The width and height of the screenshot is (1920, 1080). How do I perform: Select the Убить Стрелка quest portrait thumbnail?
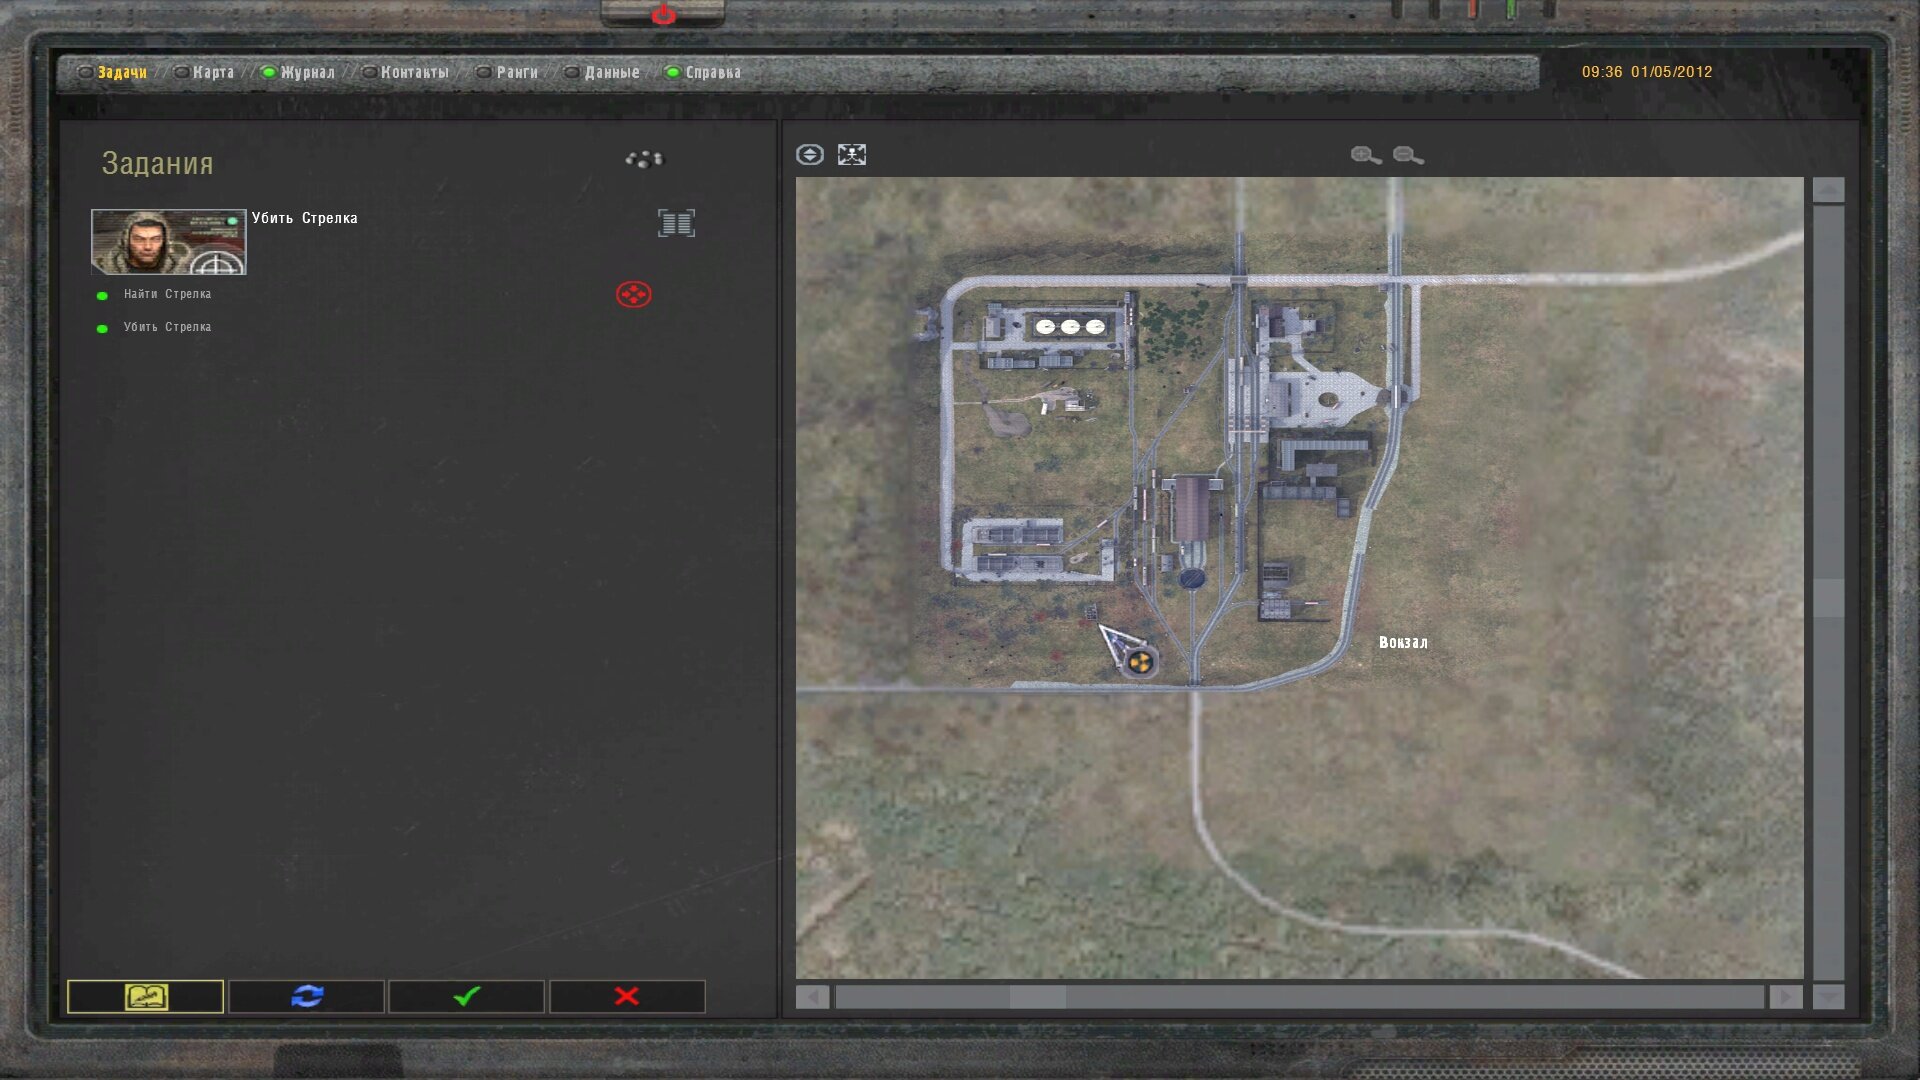click(x=168, y=242)
